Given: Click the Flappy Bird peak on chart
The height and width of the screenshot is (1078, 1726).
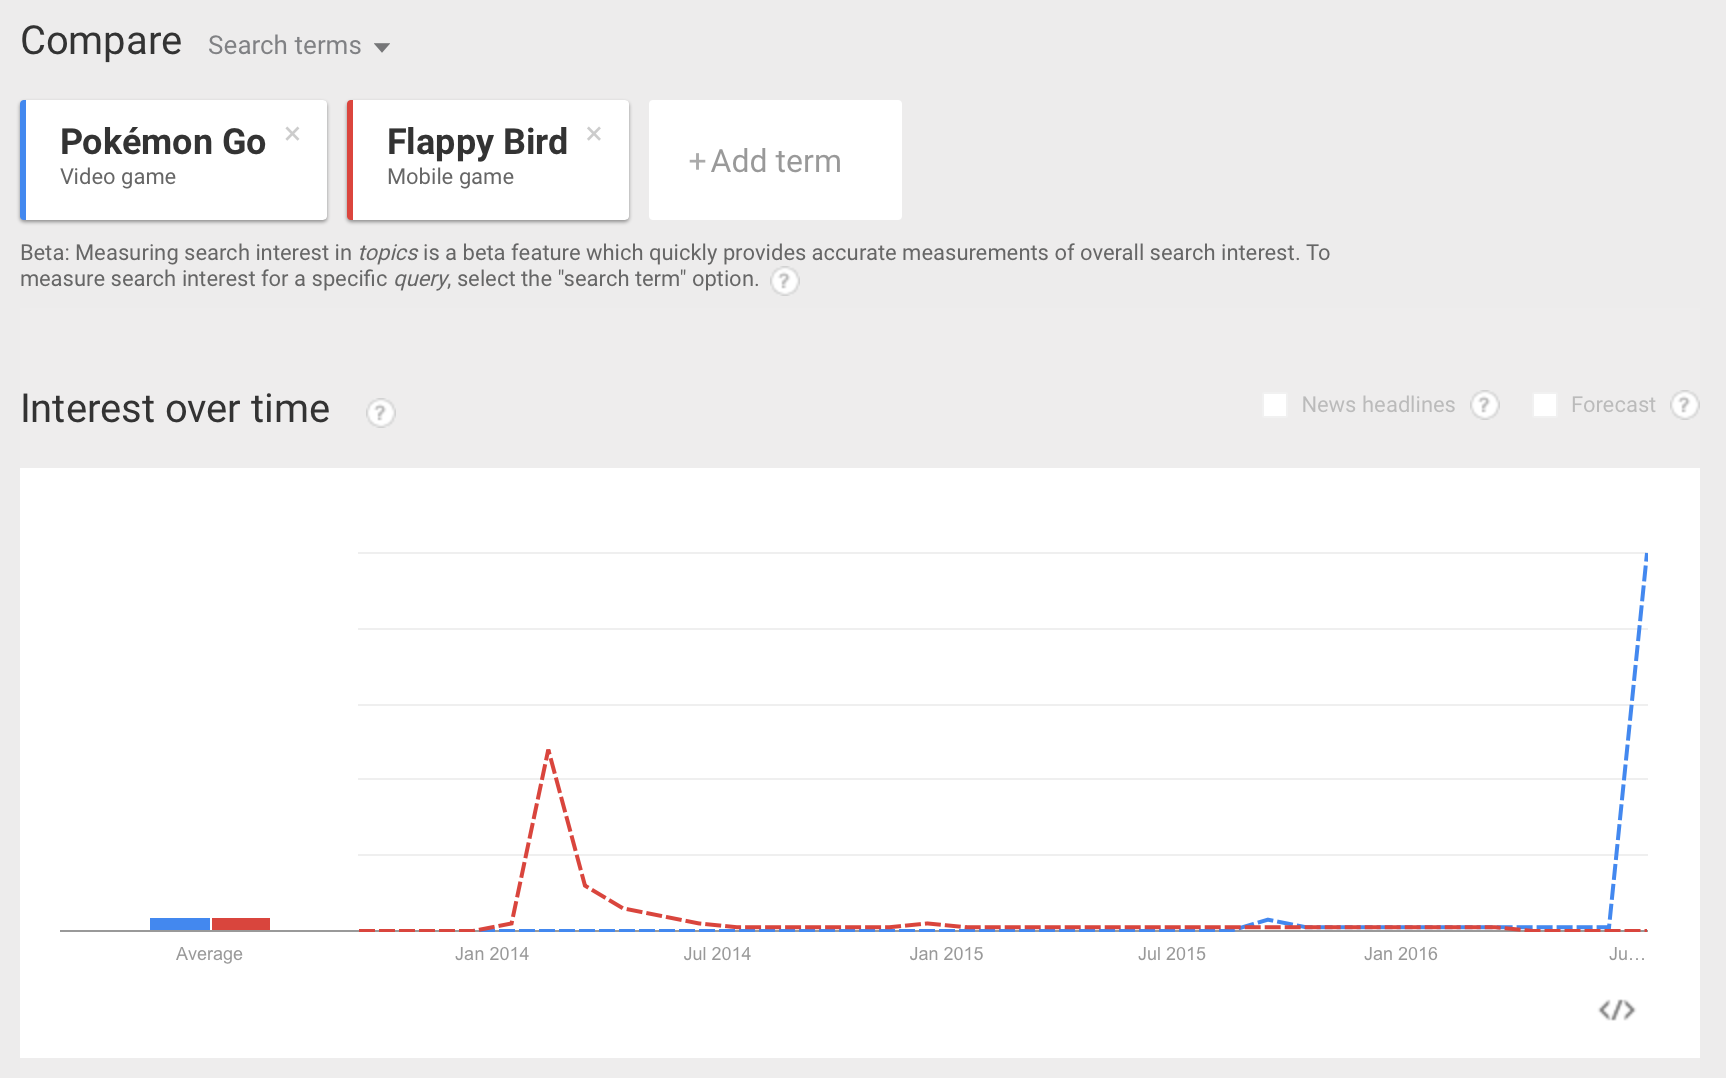Looking at the screenshot, I should (548, 750).
